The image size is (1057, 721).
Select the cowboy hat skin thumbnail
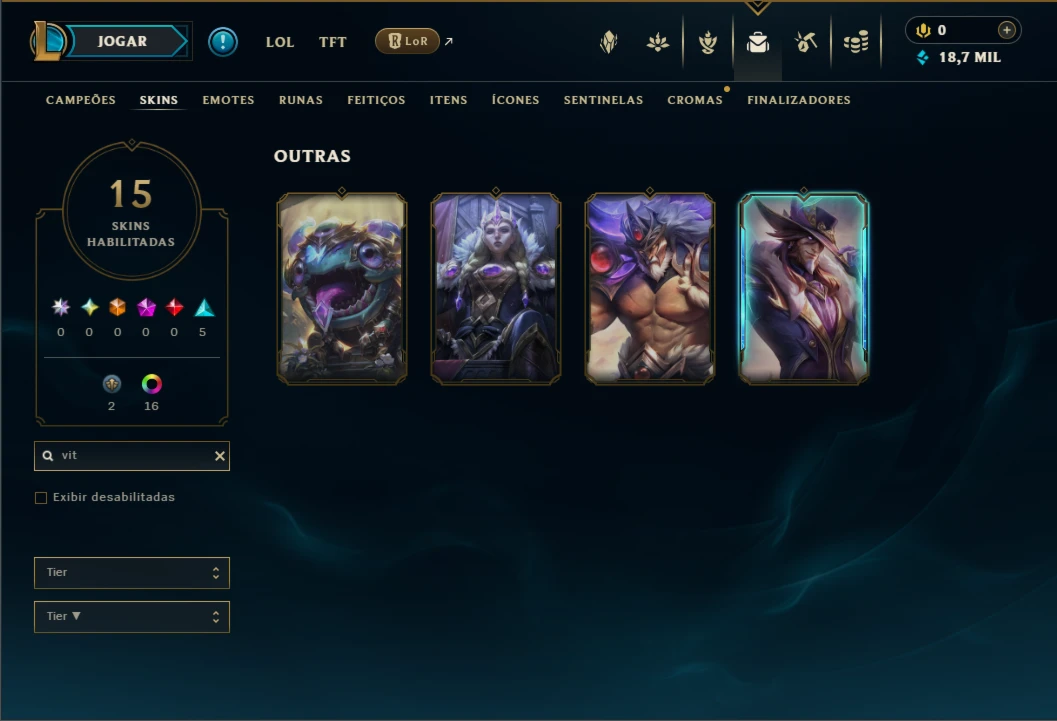[x=804, y=288]
